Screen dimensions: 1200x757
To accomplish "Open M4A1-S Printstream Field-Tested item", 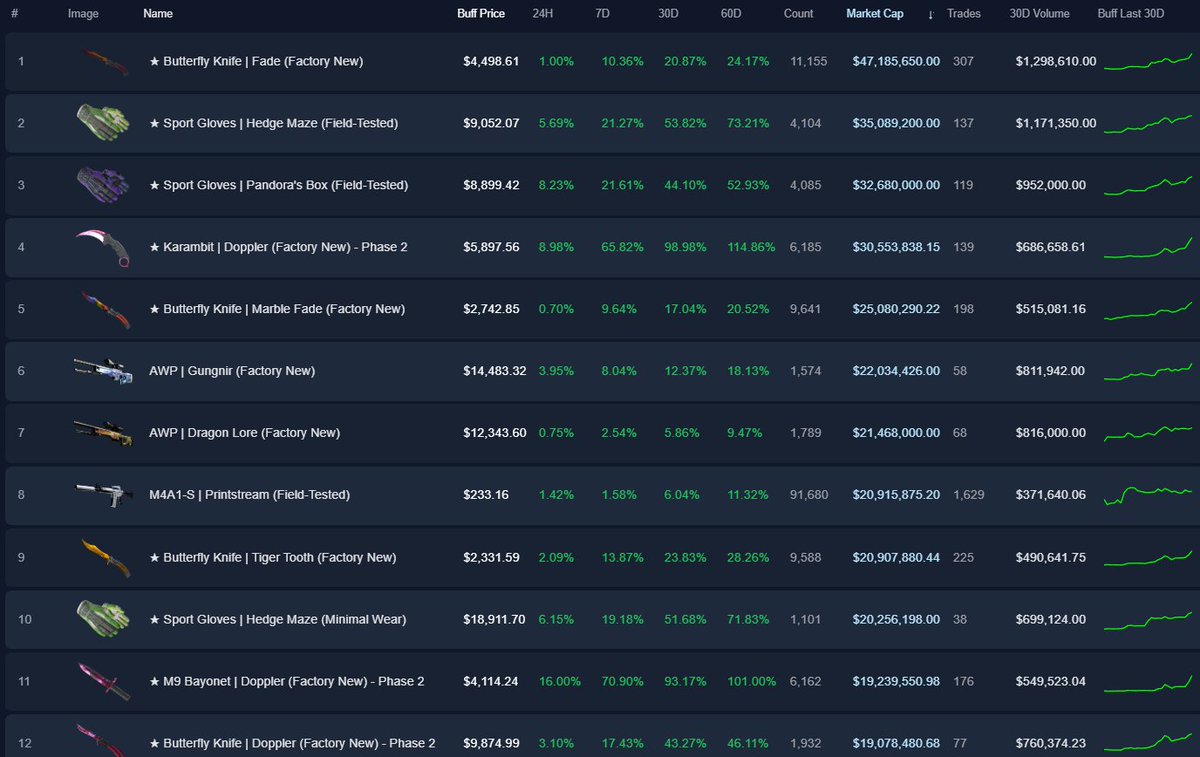I will [x=250, y=495].
